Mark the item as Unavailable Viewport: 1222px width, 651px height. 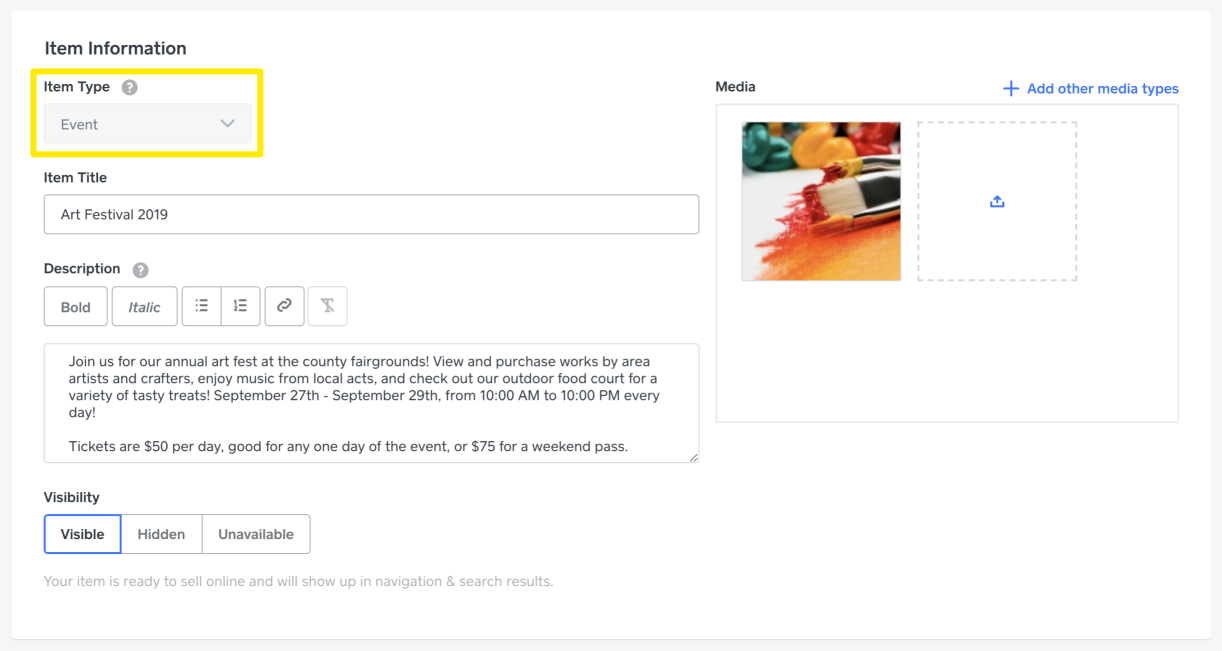coord(256,533)
